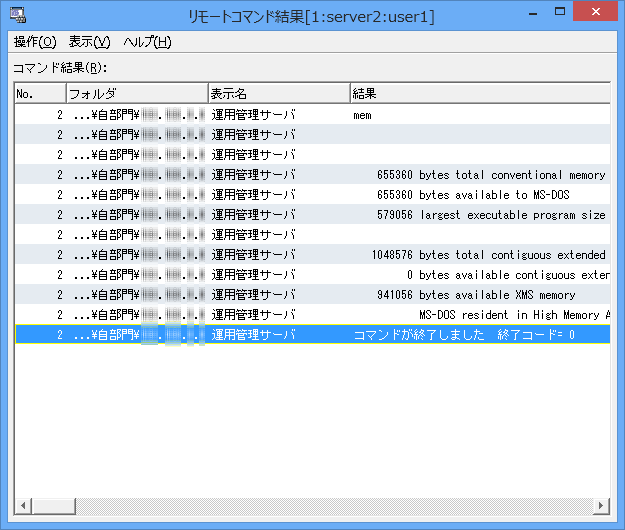Screen dimensions: 625x530
Task: Click the フォルダ column header
Action: [136, 93]
